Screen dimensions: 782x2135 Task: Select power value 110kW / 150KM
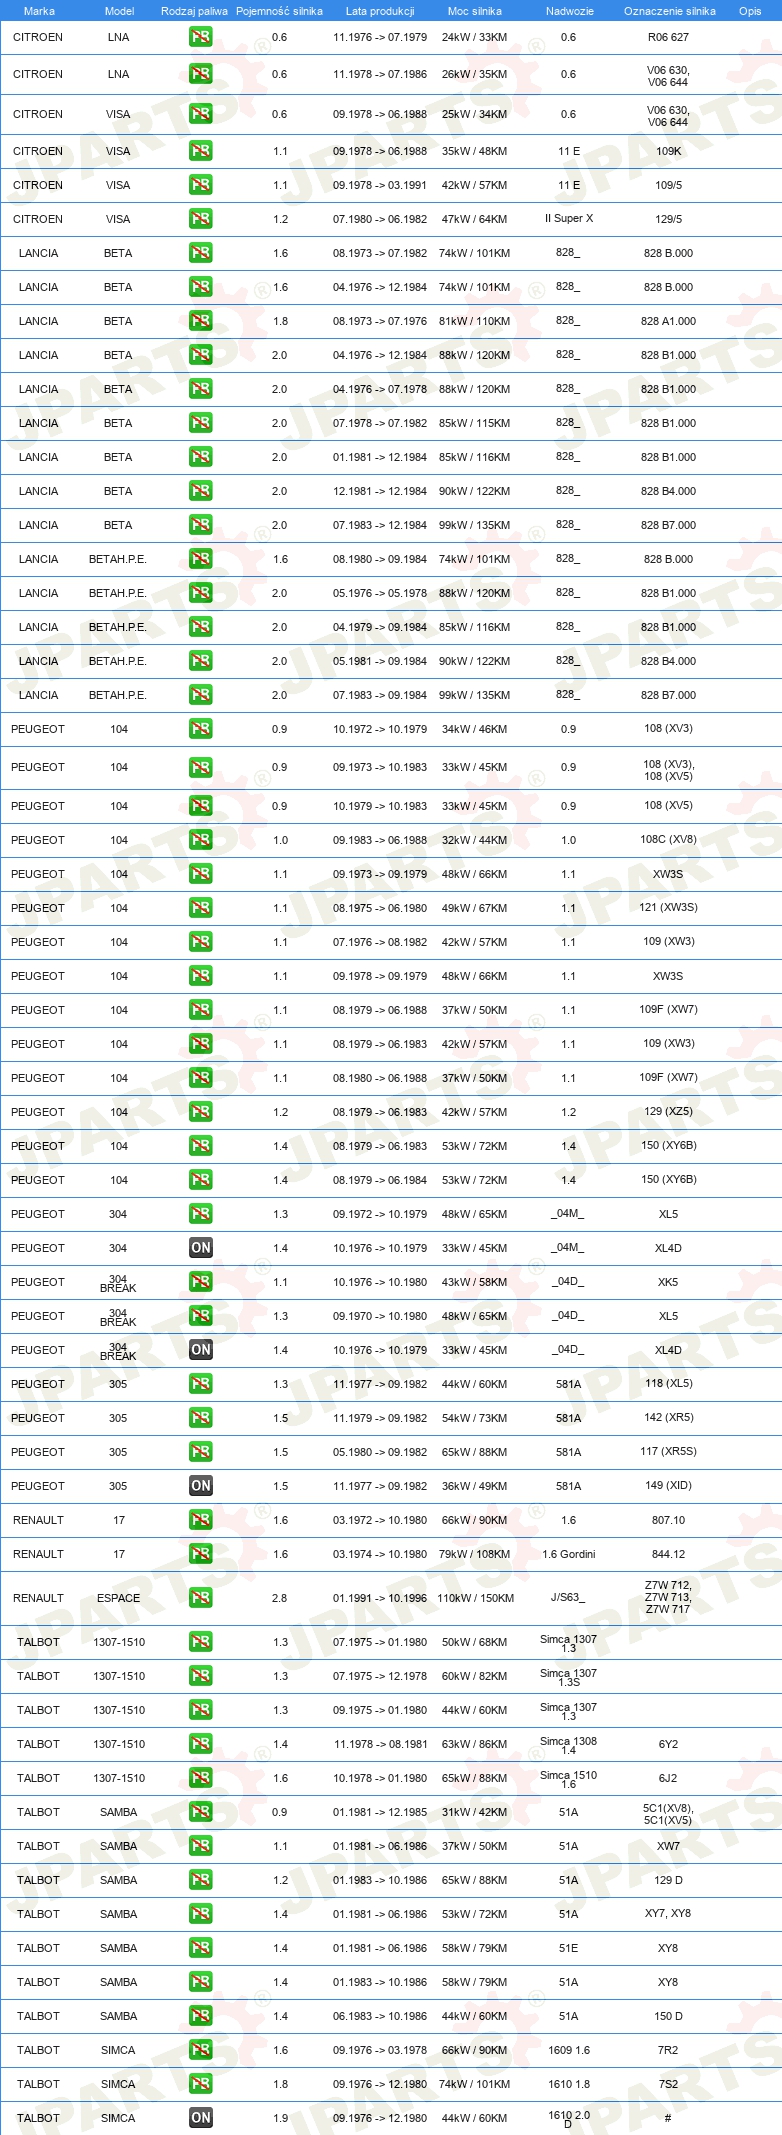pyautogui.click(x=475, y=1598)
